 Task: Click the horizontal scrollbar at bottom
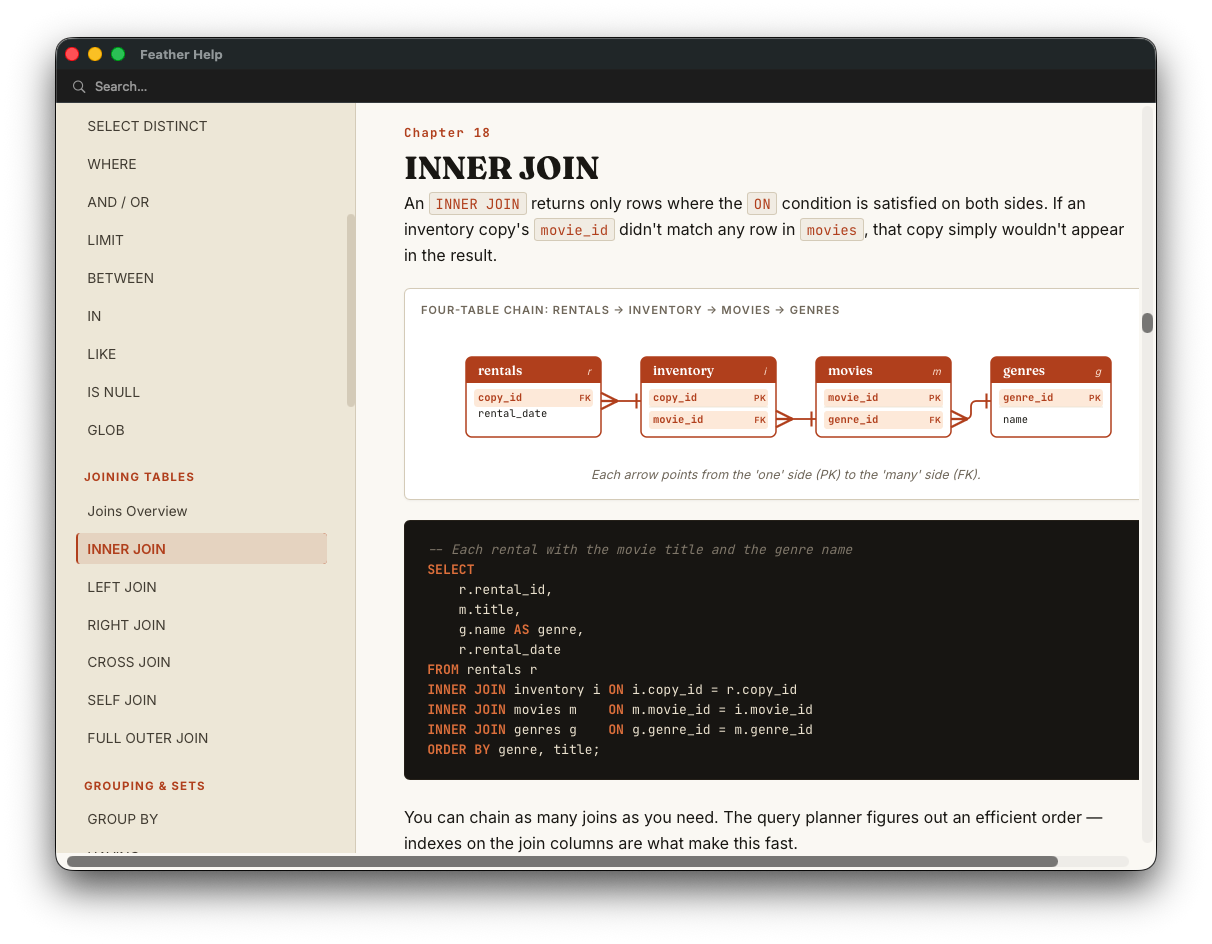pos(562,861)
